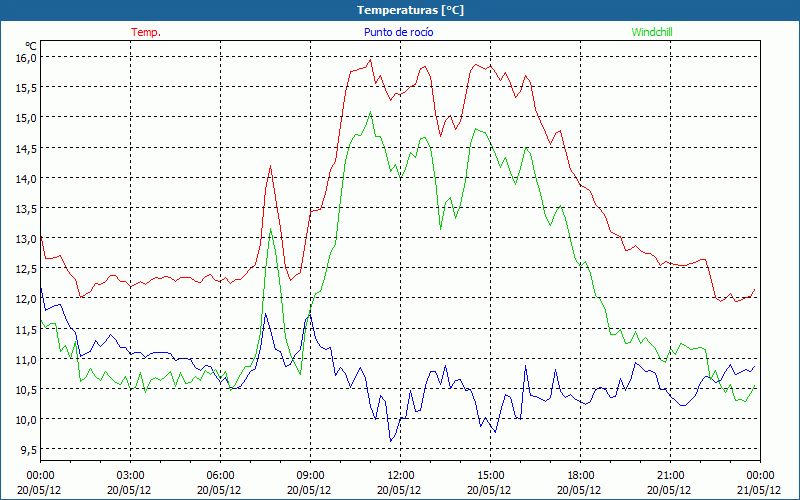Click the '16,0' y-axis value
This screenshot has width=800, height=500.
[x=26, y=58]
